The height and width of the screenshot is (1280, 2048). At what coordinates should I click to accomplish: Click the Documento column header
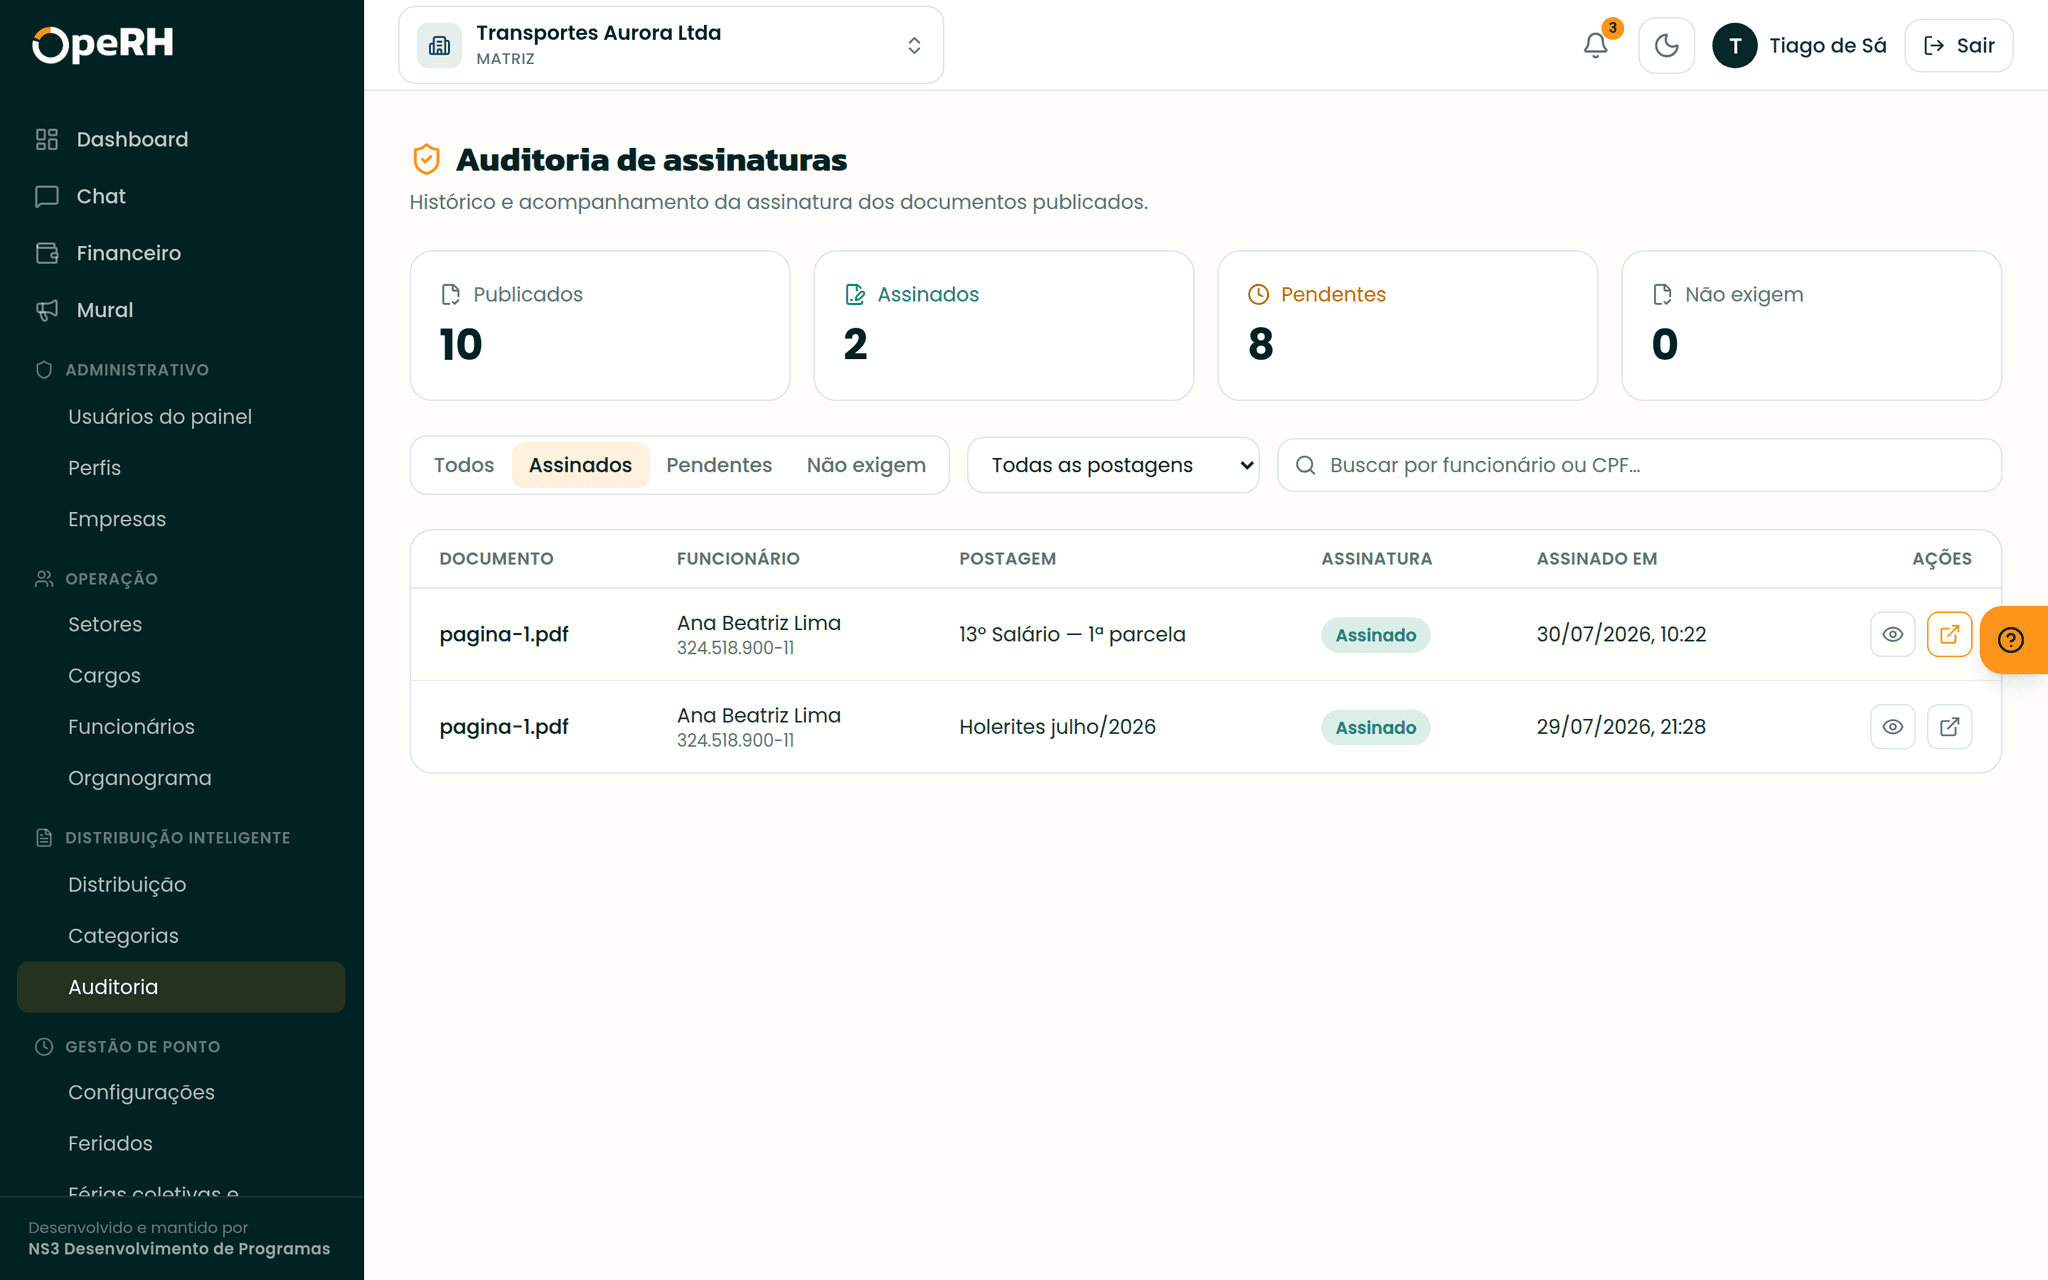[496, 559]
